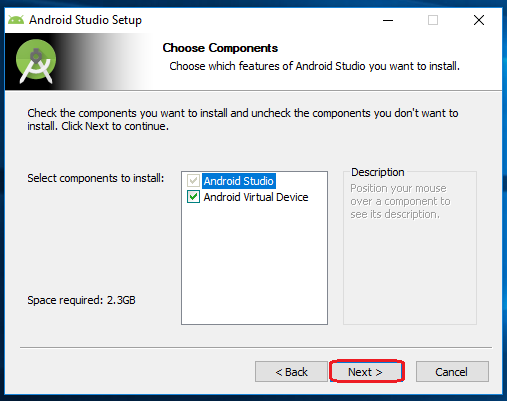Minimize the Android Studio Setup window
507x401 pixels.
(x=388, y=20)
